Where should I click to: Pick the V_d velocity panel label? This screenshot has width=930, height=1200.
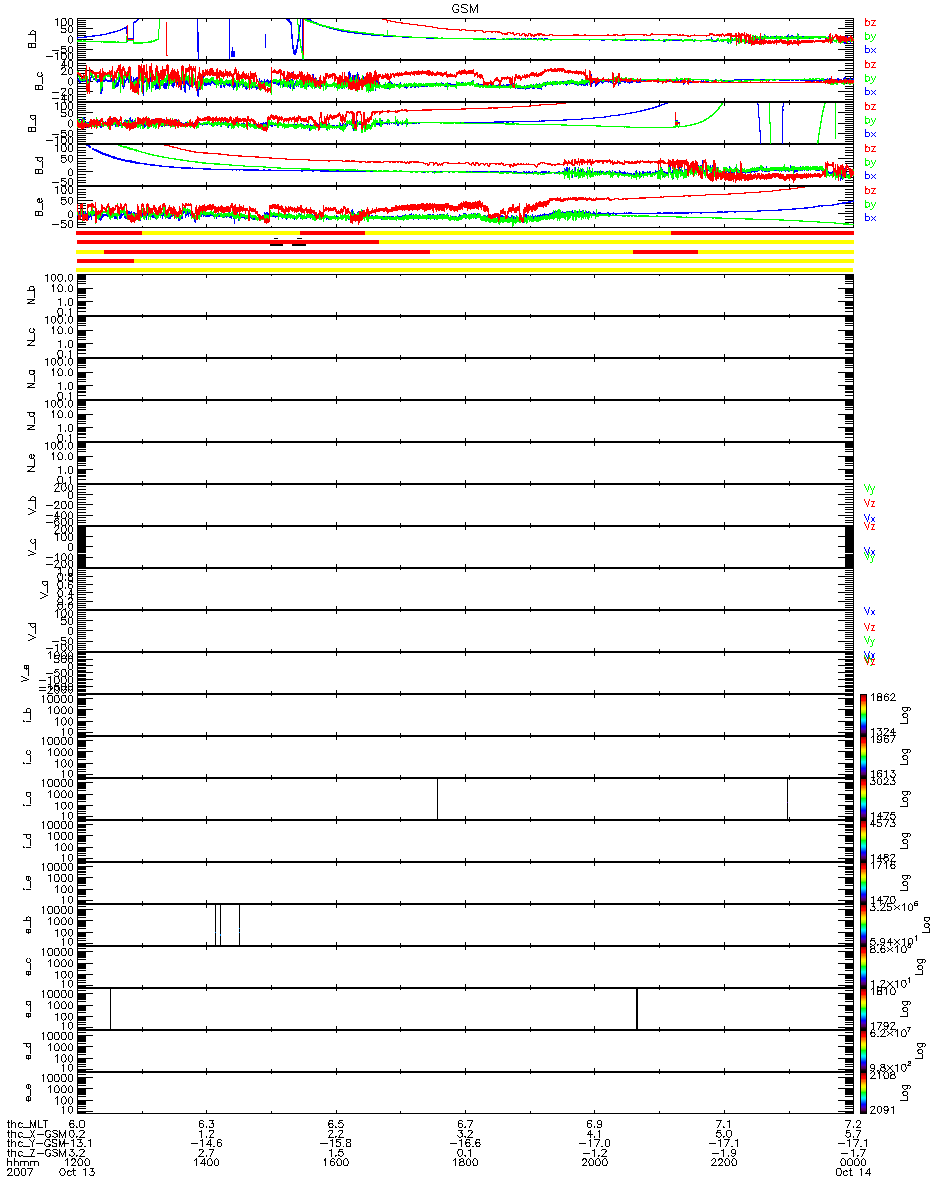[32, 630]
